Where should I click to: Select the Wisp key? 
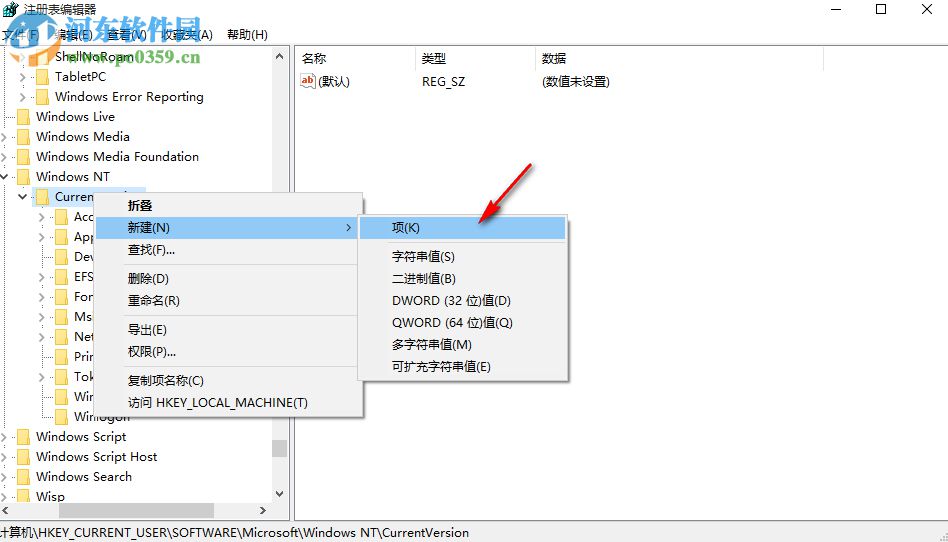click(50, 497)
